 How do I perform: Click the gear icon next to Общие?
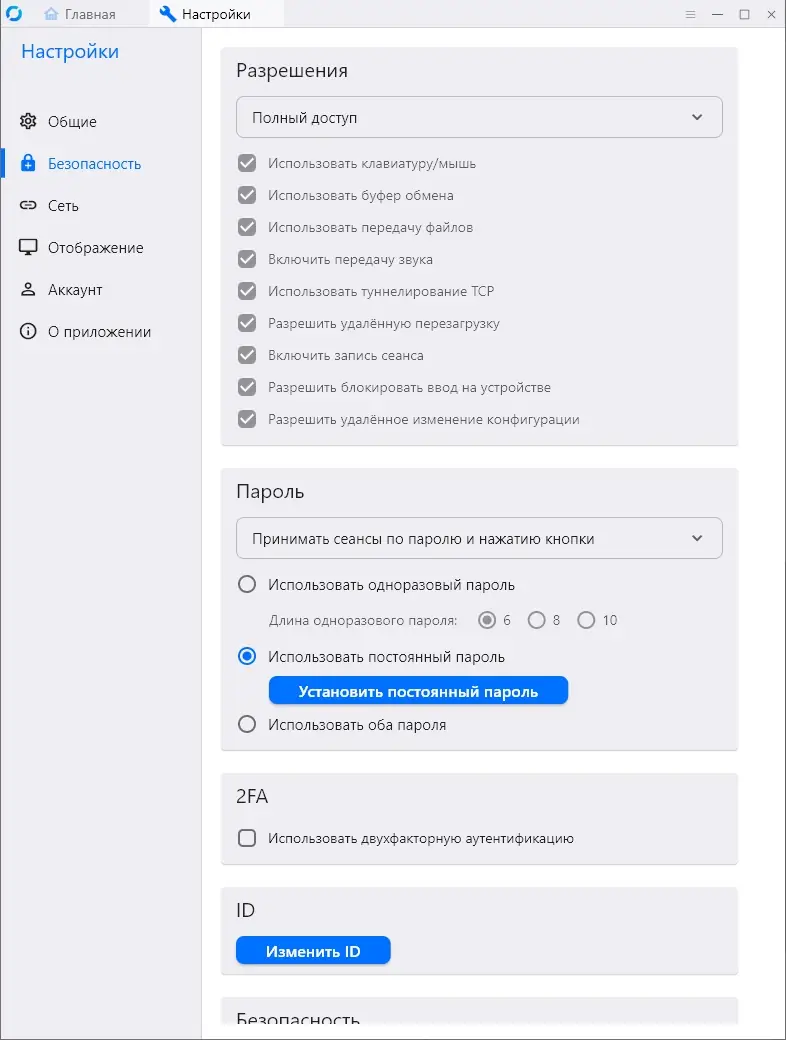point(28,122)
